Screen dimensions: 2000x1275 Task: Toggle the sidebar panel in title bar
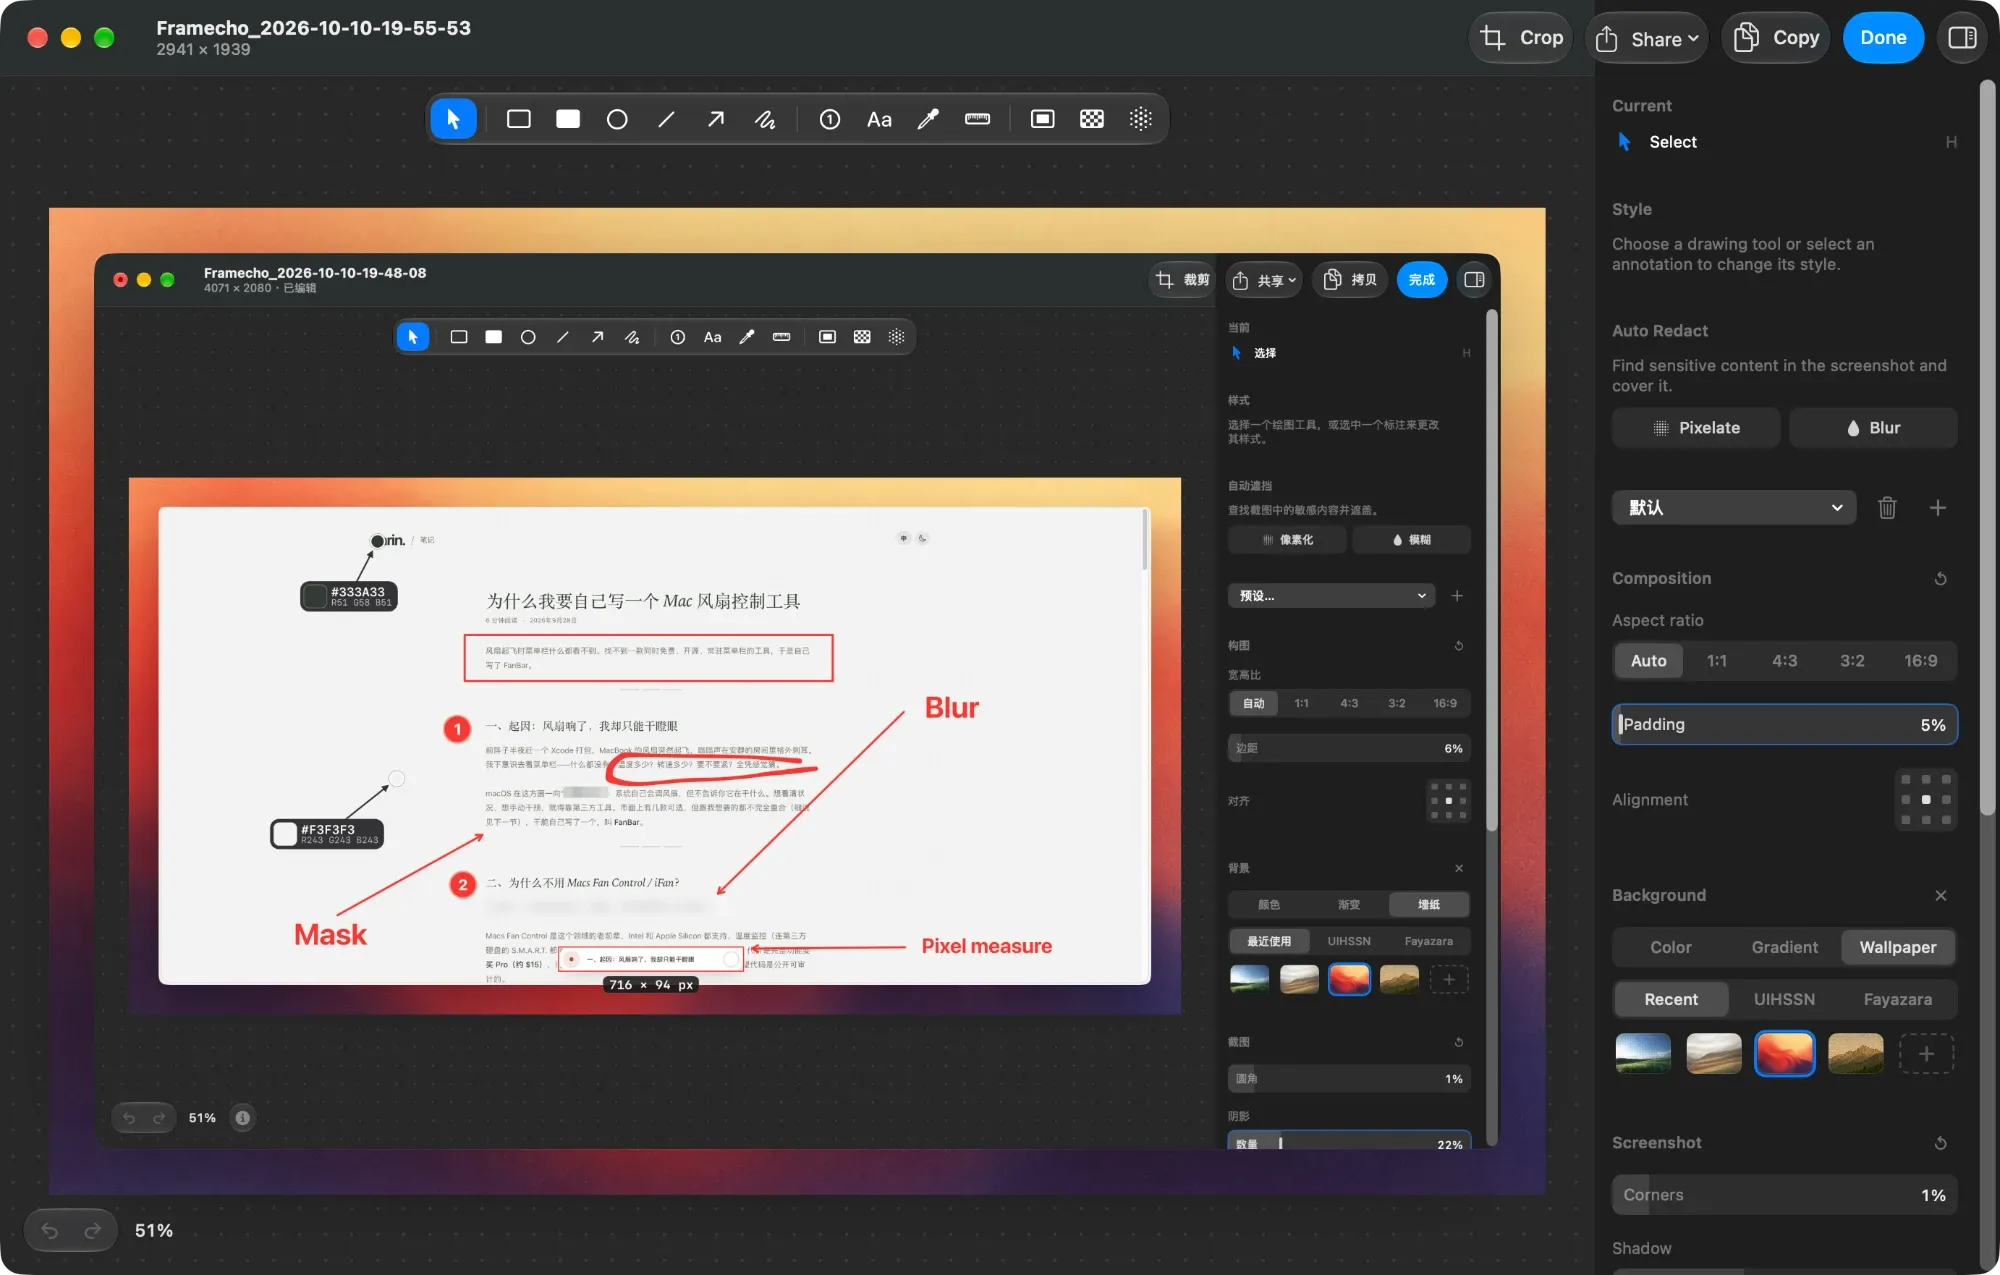coord(1962,37)
